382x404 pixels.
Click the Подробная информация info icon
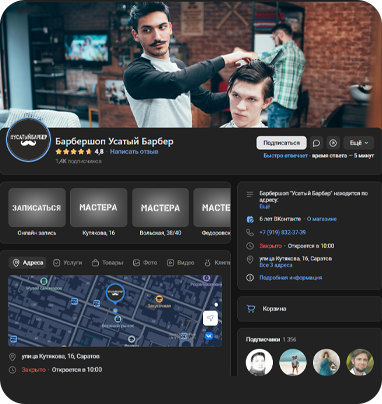[x=250, y=277]
